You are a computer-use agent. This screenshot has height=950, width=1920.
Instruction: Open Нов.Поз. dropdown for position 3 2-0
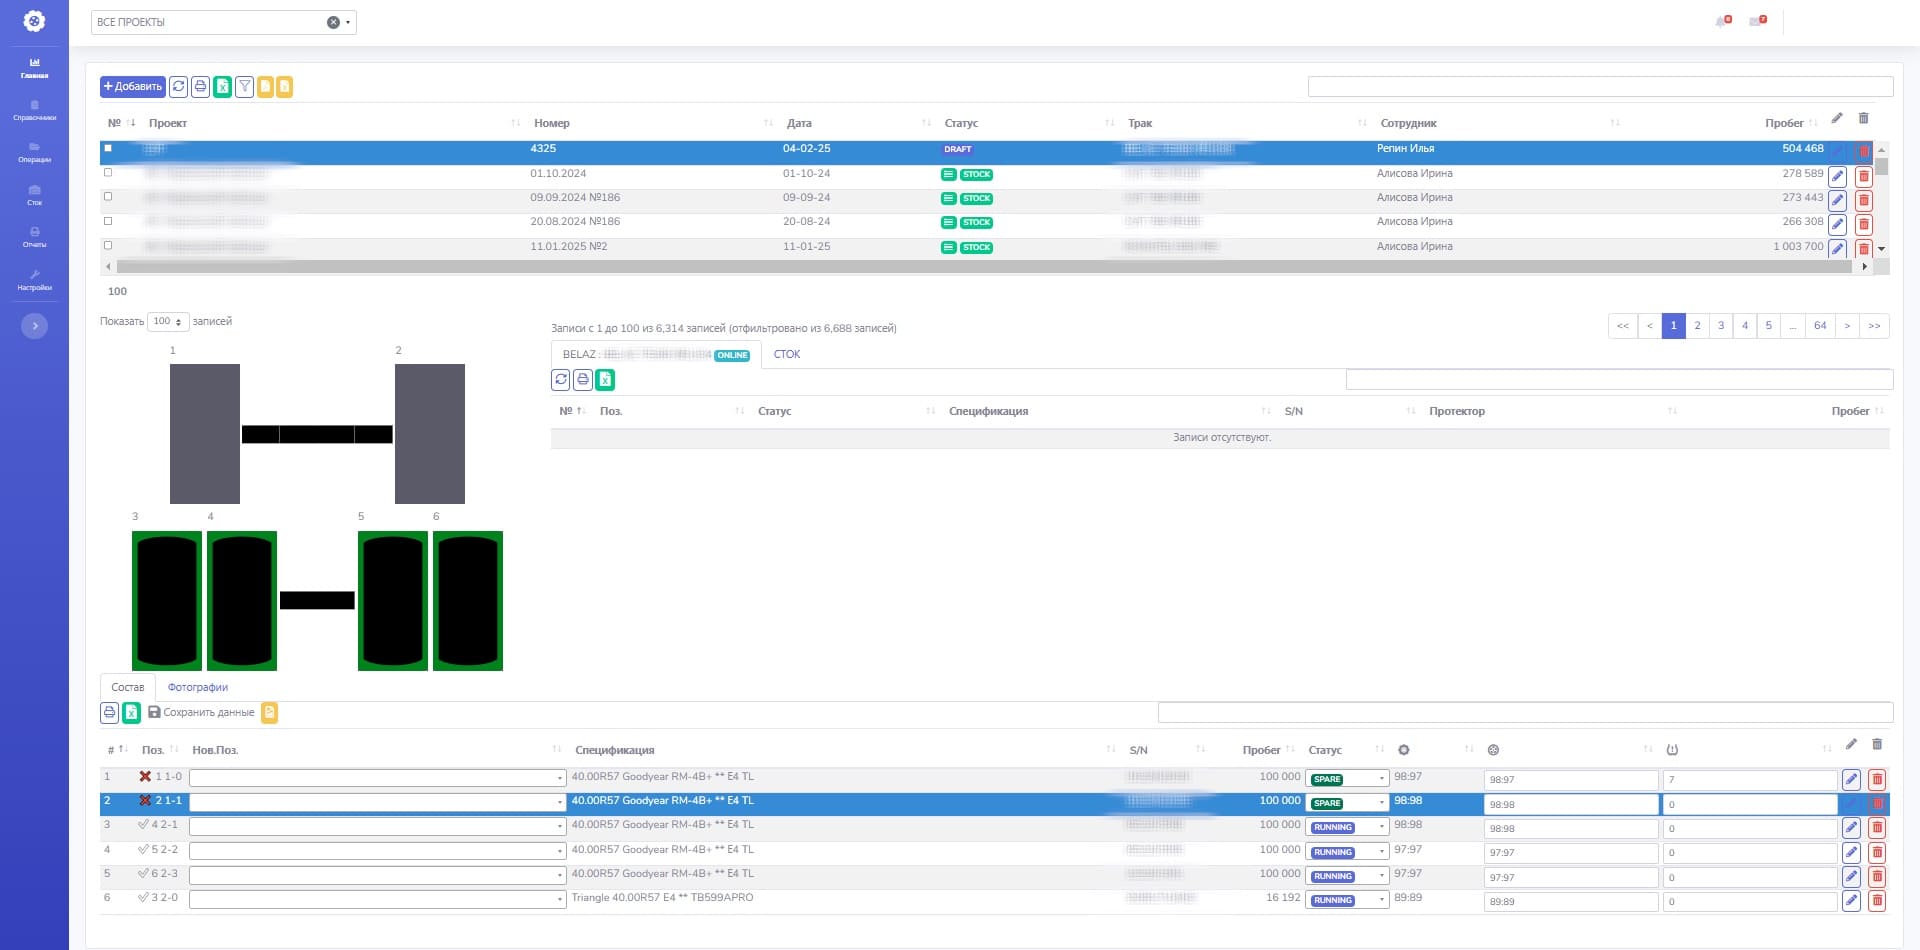(x=378, y=899)
